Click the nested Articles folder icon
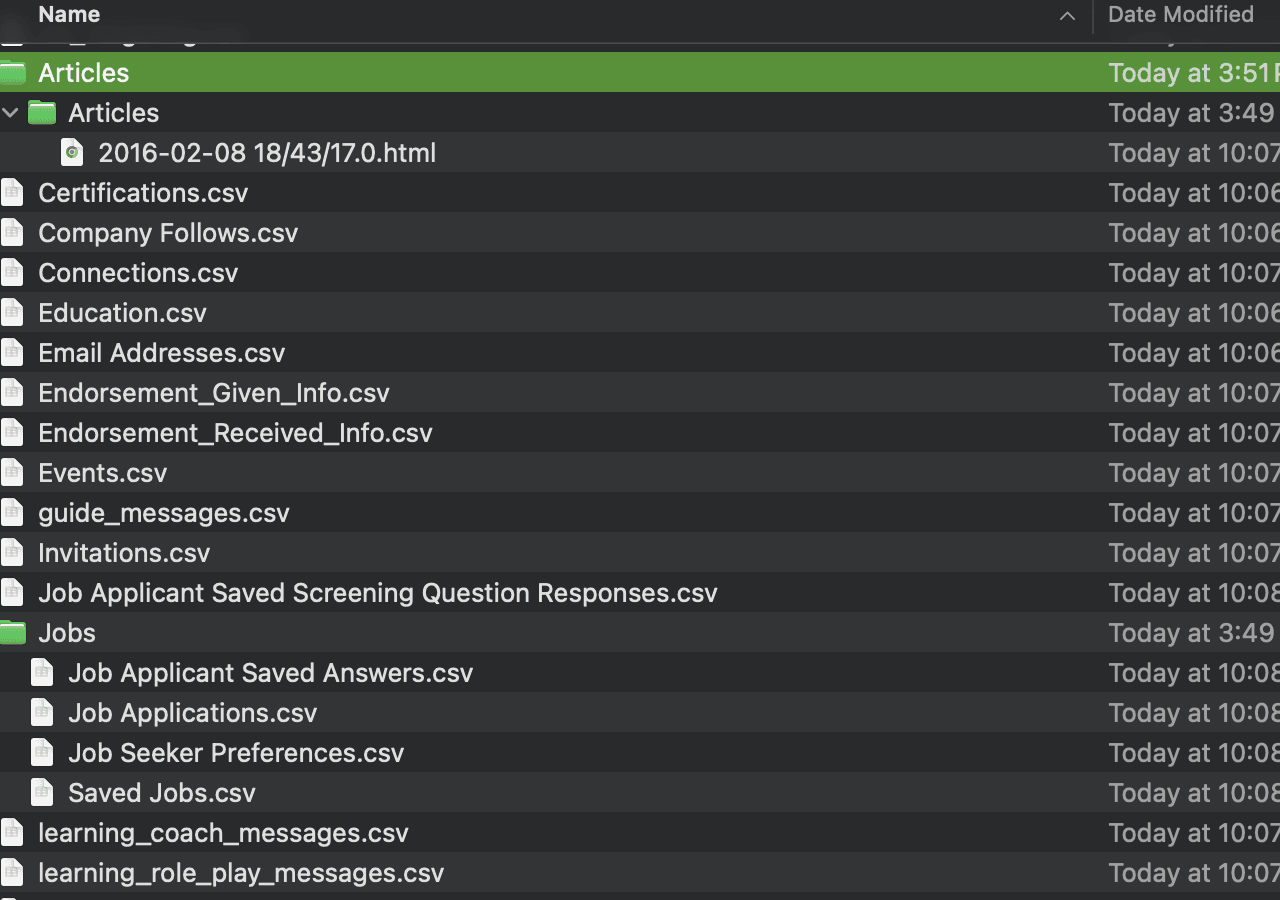The height and width of the screenshot is (900, 1280). (x=42, y=113)
